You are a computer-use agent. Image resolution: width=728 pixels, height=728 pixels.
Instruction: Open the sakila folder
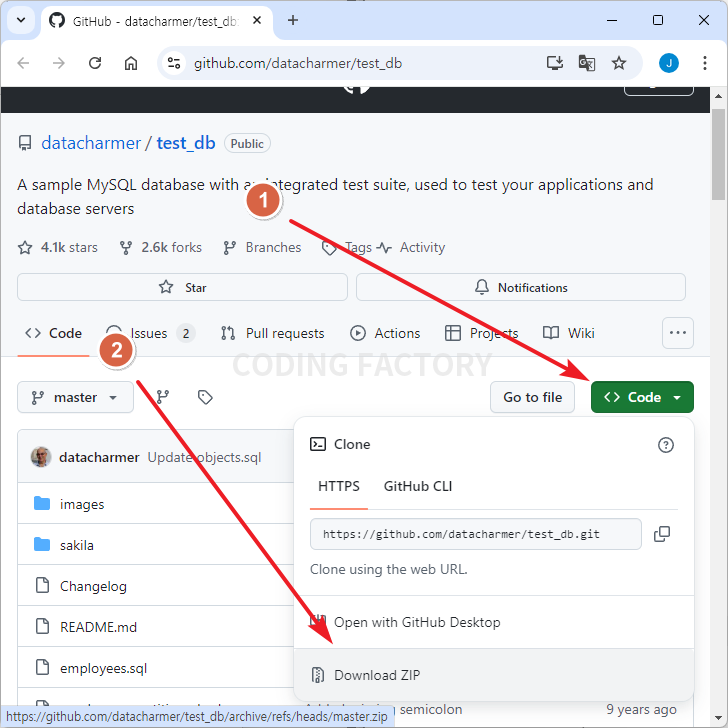point(77,545)
